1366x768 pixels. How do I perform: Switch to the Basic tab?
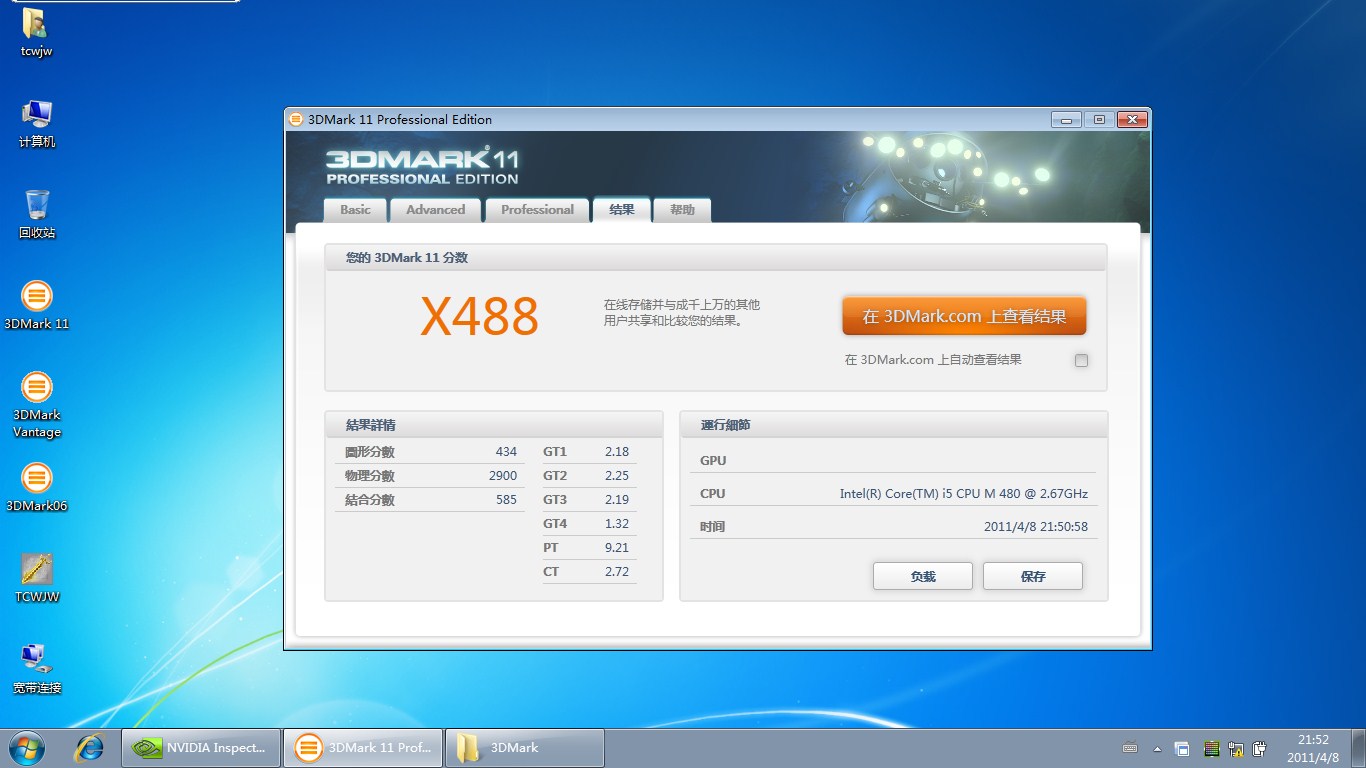(x=355, y=210)
